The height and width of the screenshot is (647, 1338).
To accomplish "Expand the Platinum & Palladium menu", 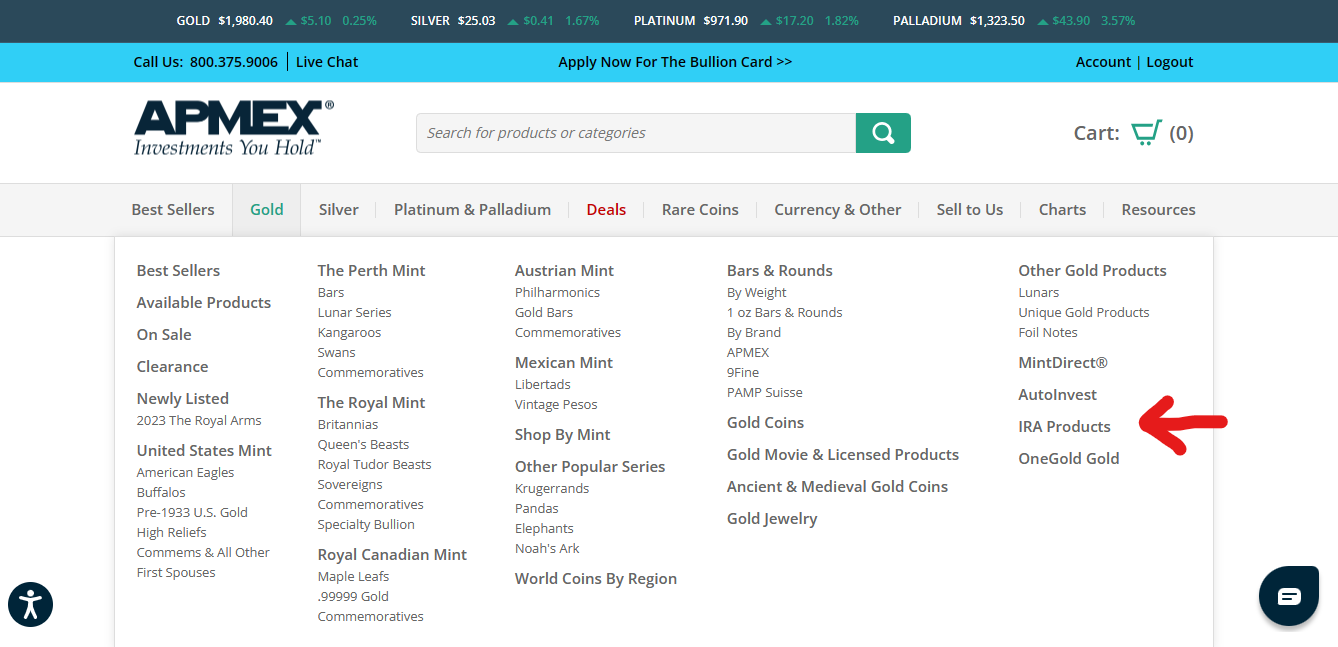I will tap(472, 210).
